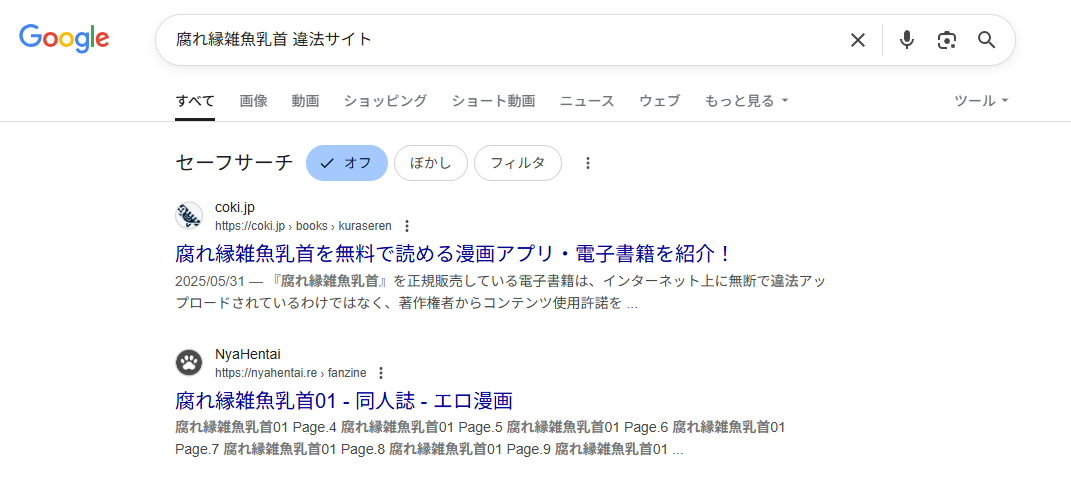Set SafeSearch to ぼかし
This screenshot has height=480, width=1071.
(x=430, y=163)
